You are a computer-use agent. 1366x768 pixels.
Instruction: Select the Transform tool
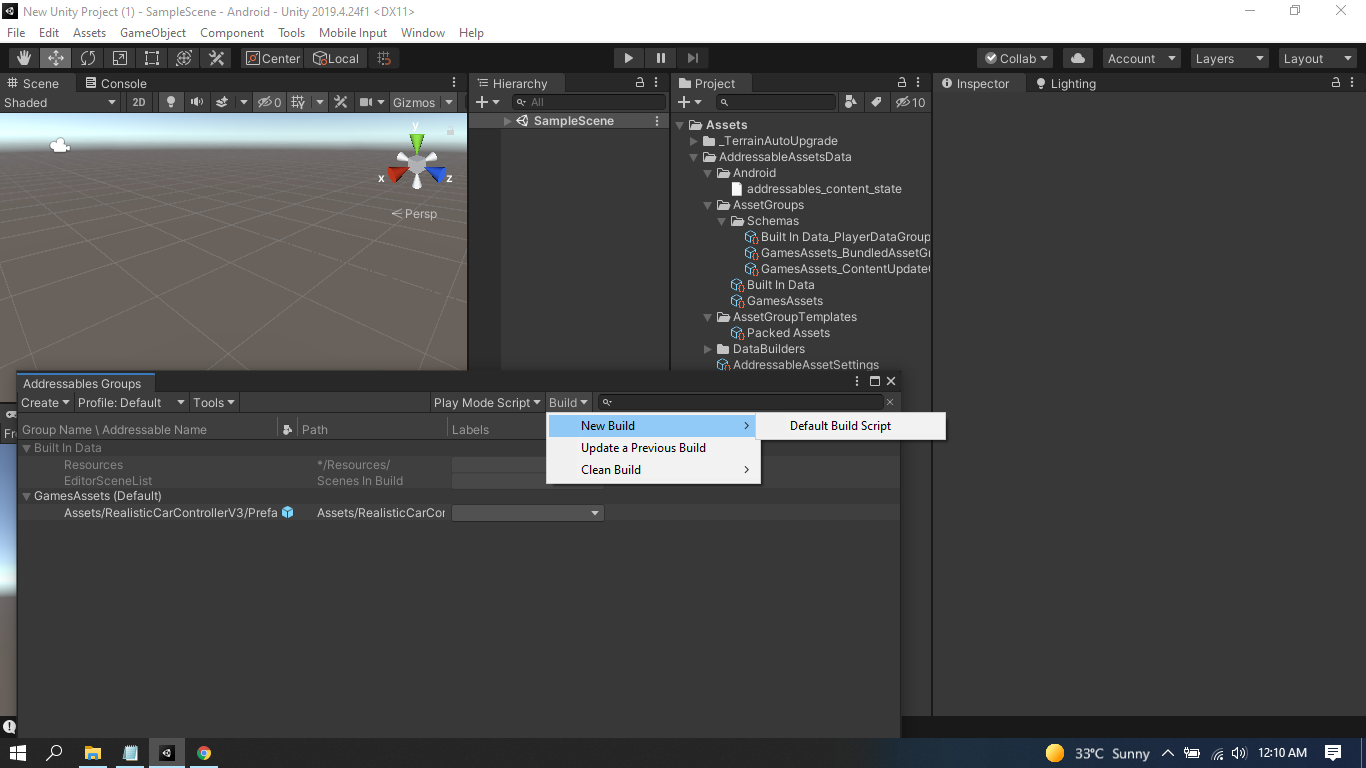point(184,58)
